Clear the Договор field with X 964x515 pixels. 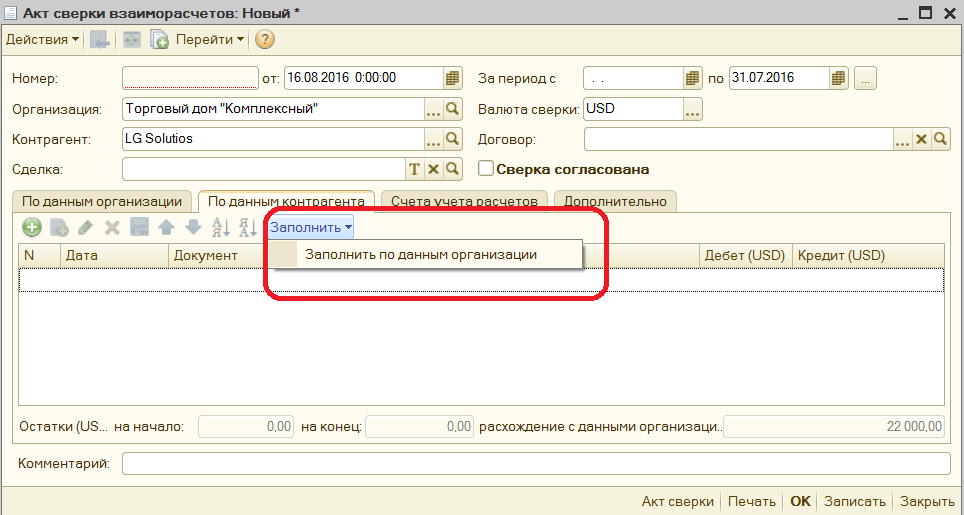click(x=921, y=140)
